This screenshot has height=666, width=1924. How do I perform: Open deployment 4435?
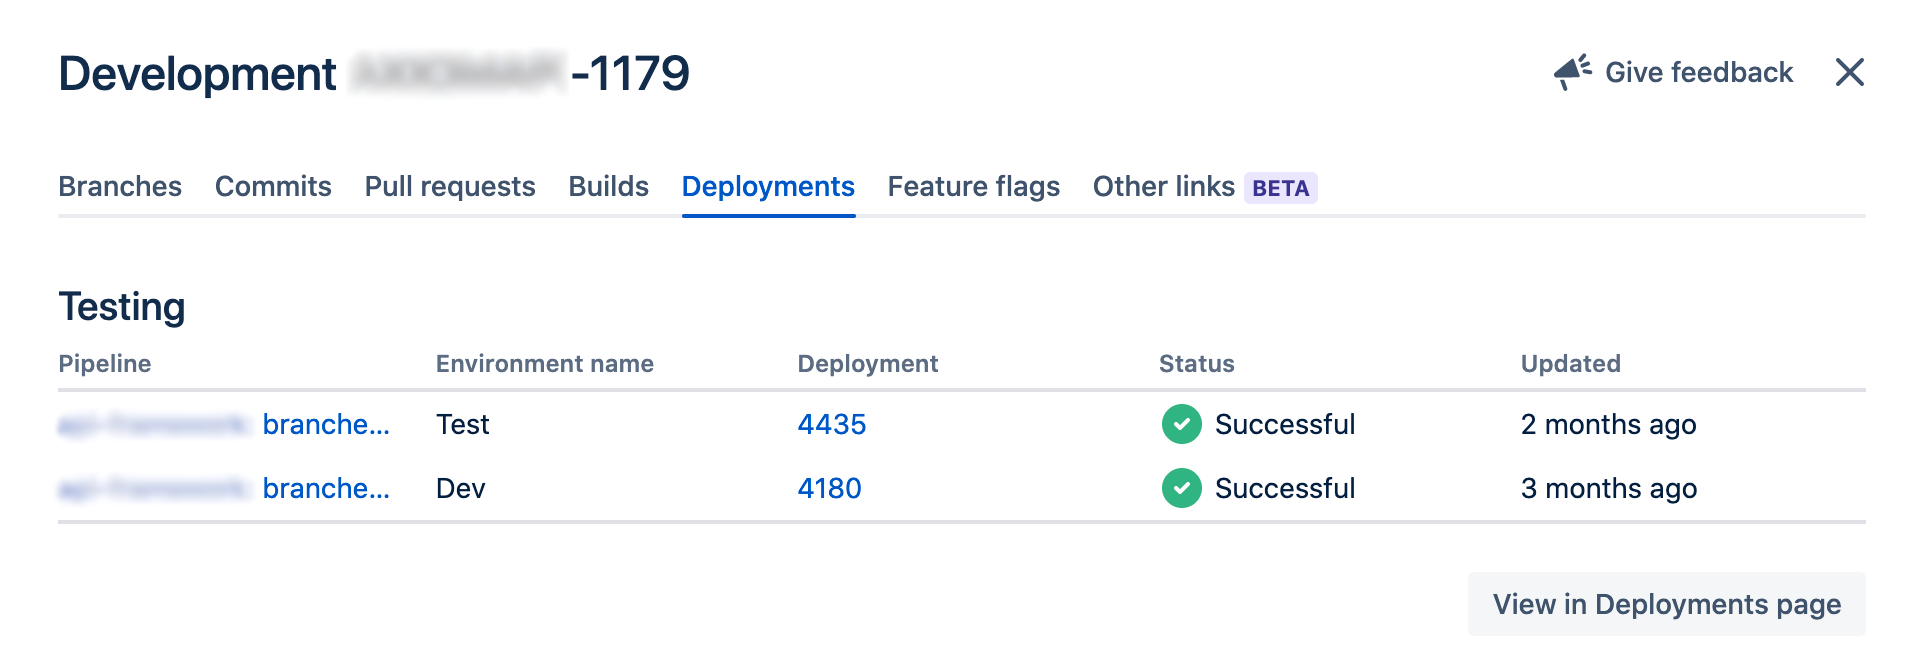832,424
